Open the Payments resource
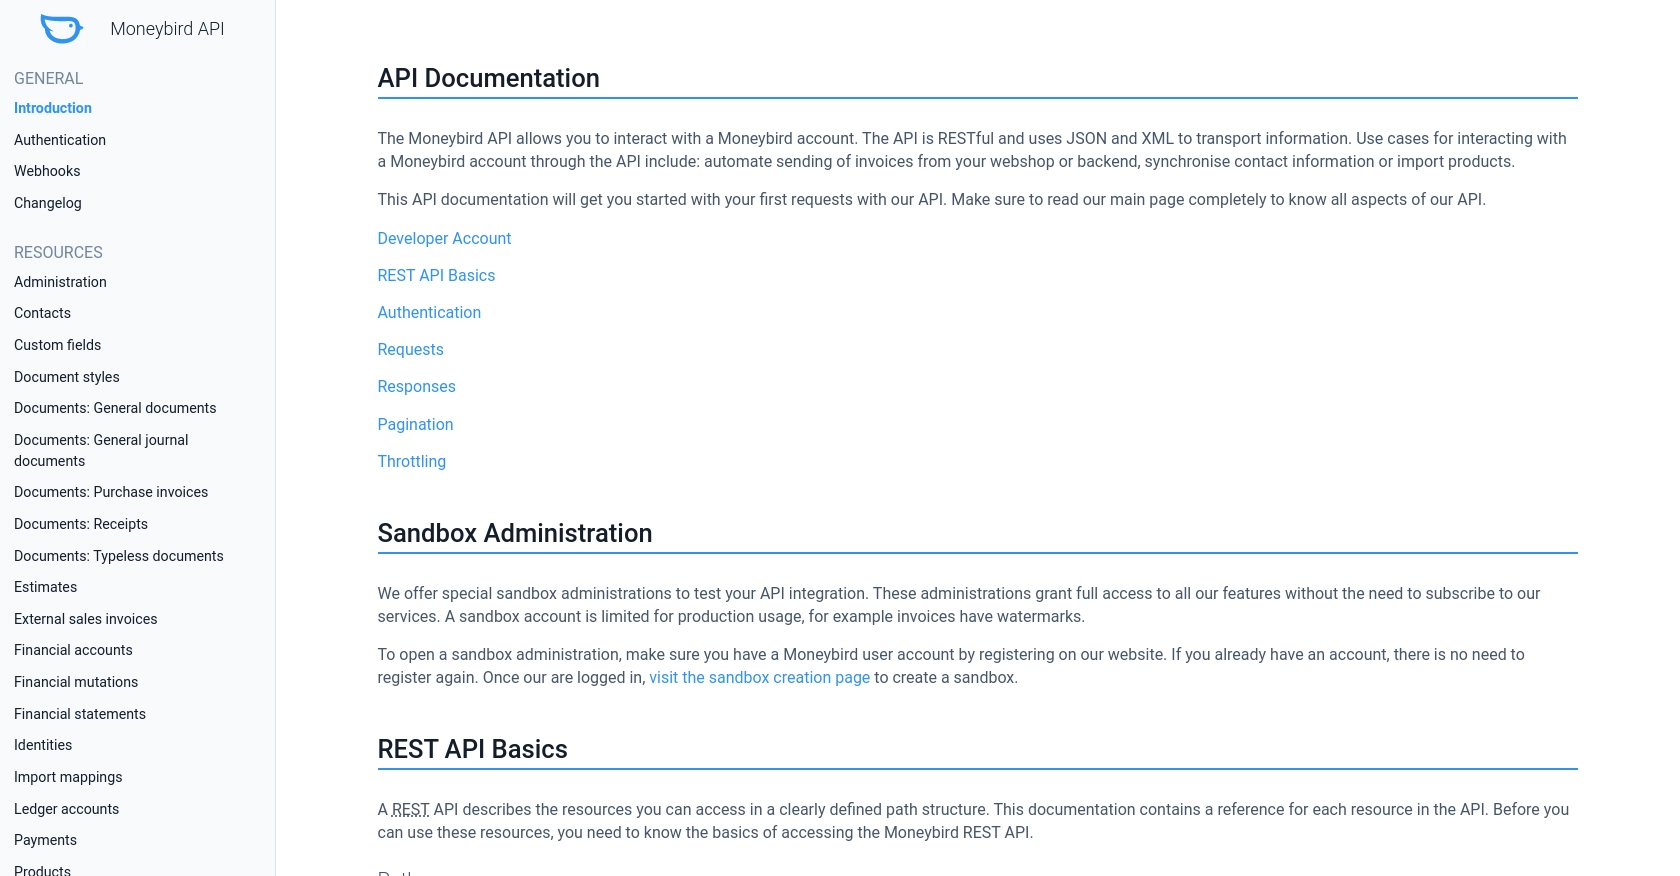The width and height of the screenshot is (1680, 876). point(45,840)
